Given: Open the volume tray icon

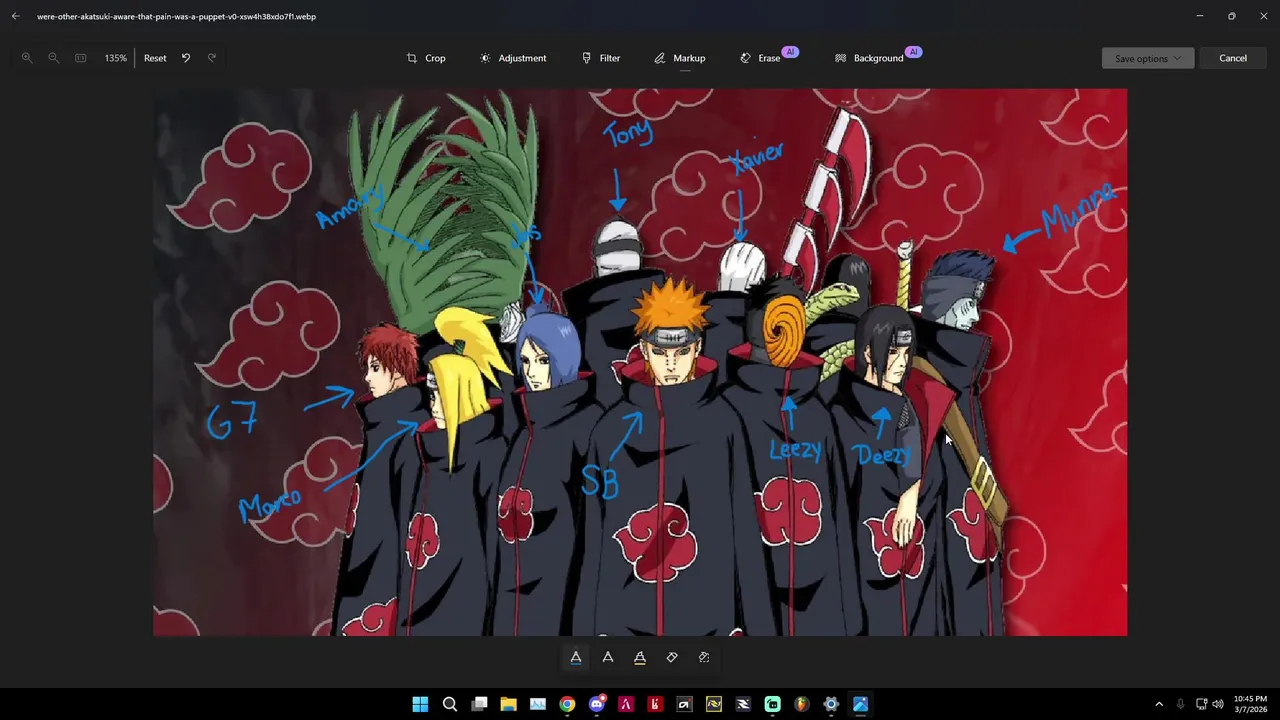Looking at the screenshot, I should [x=1219, y=704].
